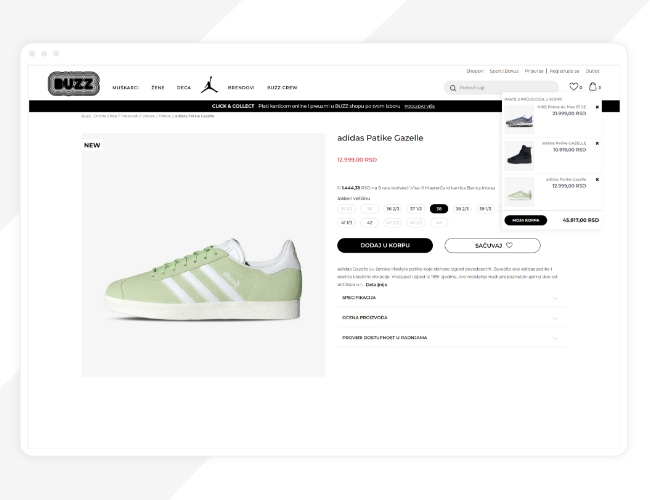Viewport: 650px width, 500px height.
Task: Open black adidas boot thumbnail in cart
Action: [x=519, y=155]
